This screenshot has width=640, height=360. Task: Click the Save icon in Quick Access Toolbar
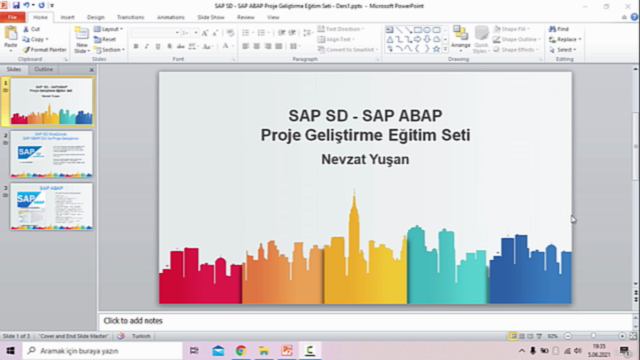(16, 5)
